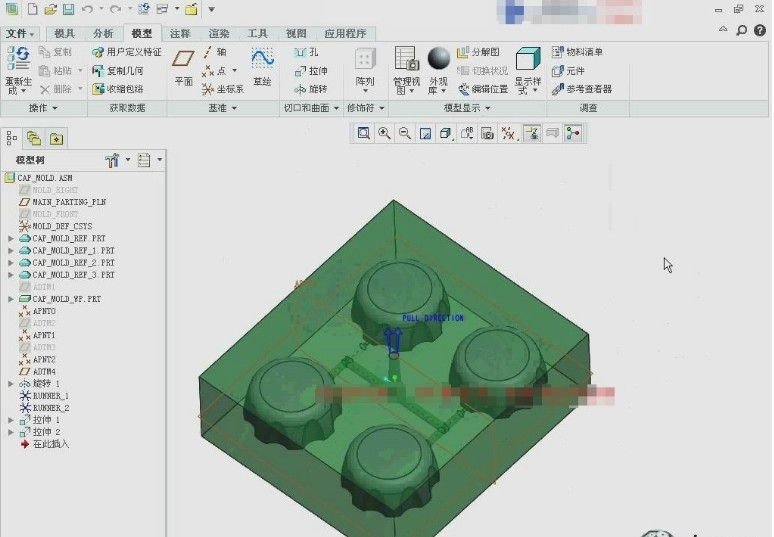Click the Undo arrow icon
Image resolution: width=774 pixels, height=537 pixels.
[87, 9]
